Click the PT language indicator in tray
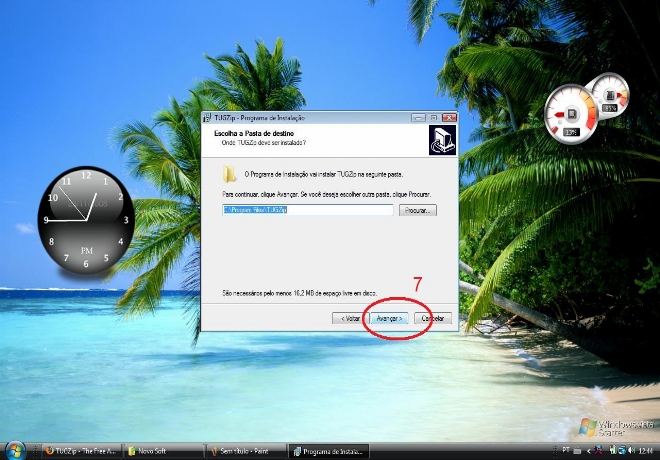The height and width of the screenshot is (460, 660). pos(566,451)
